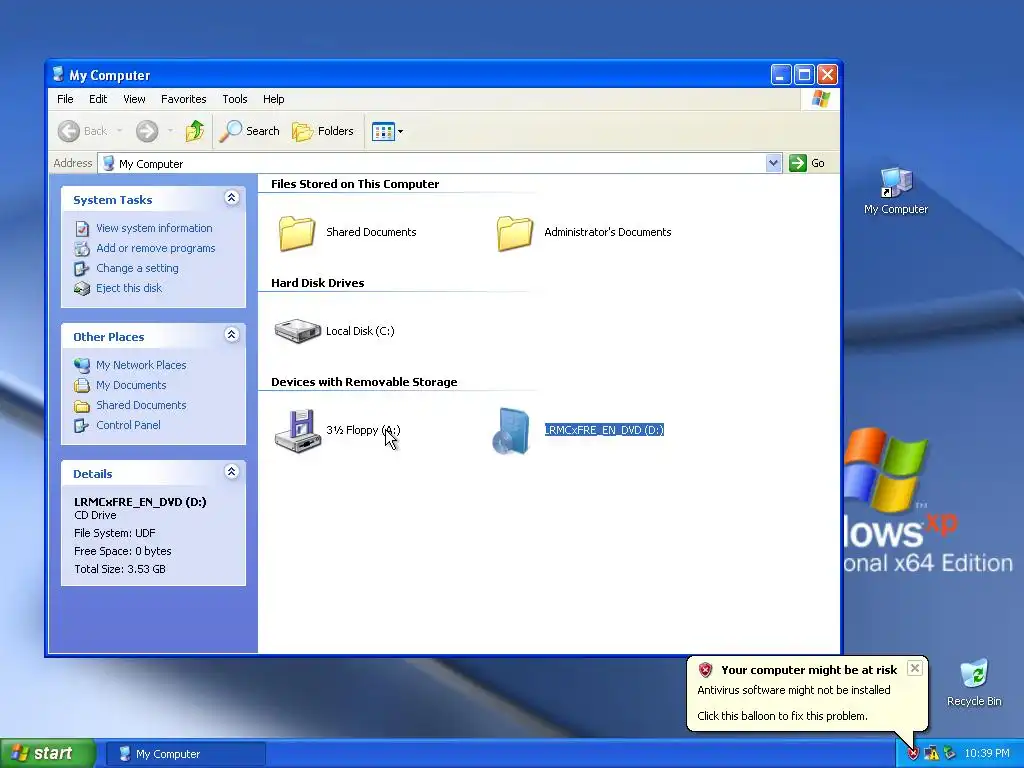Click the red security shield tray icon
This screenshot has height=768, width=1024.
tap(913, 754)
